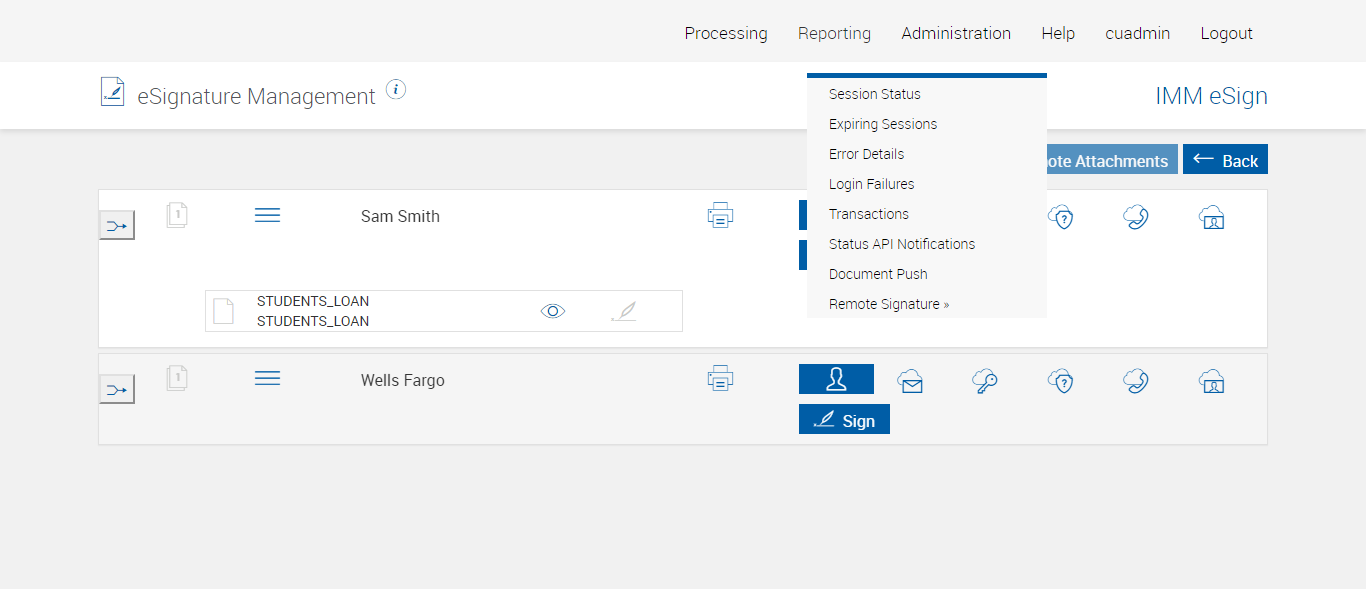Toggle Sam Smith's document list hamburger icon
Viewport: 1366px width, 589px height.
pyautogui.click(x=267, y=215)
